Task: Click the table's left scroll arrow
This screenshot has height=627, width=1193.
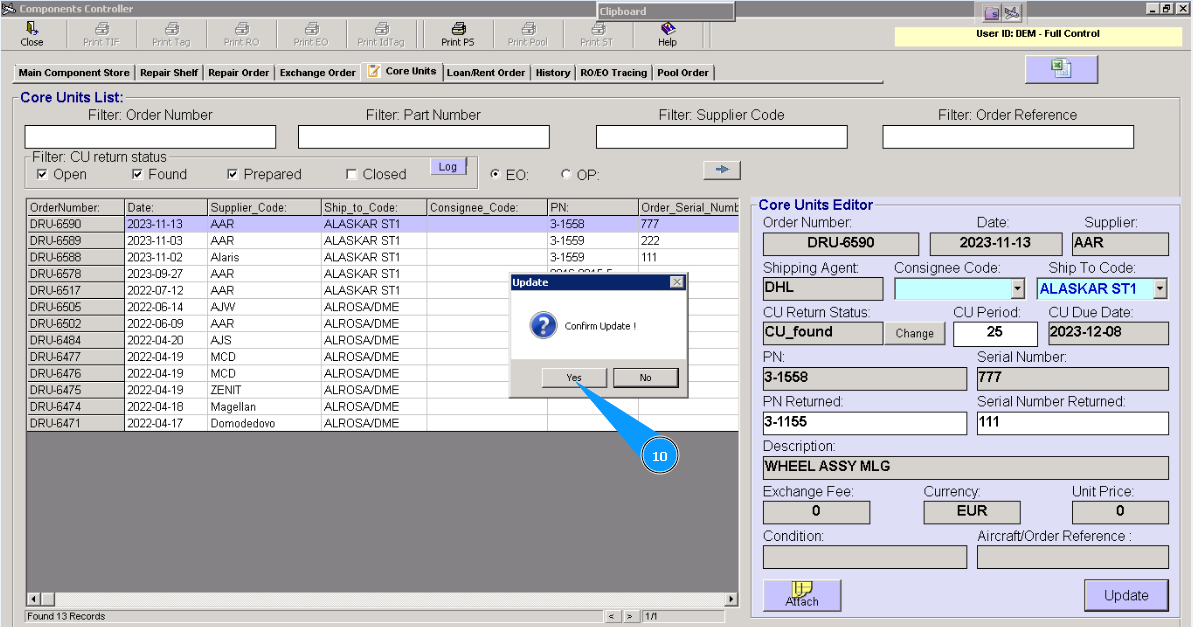Action: pyautogui.click(x=33, y=599)
